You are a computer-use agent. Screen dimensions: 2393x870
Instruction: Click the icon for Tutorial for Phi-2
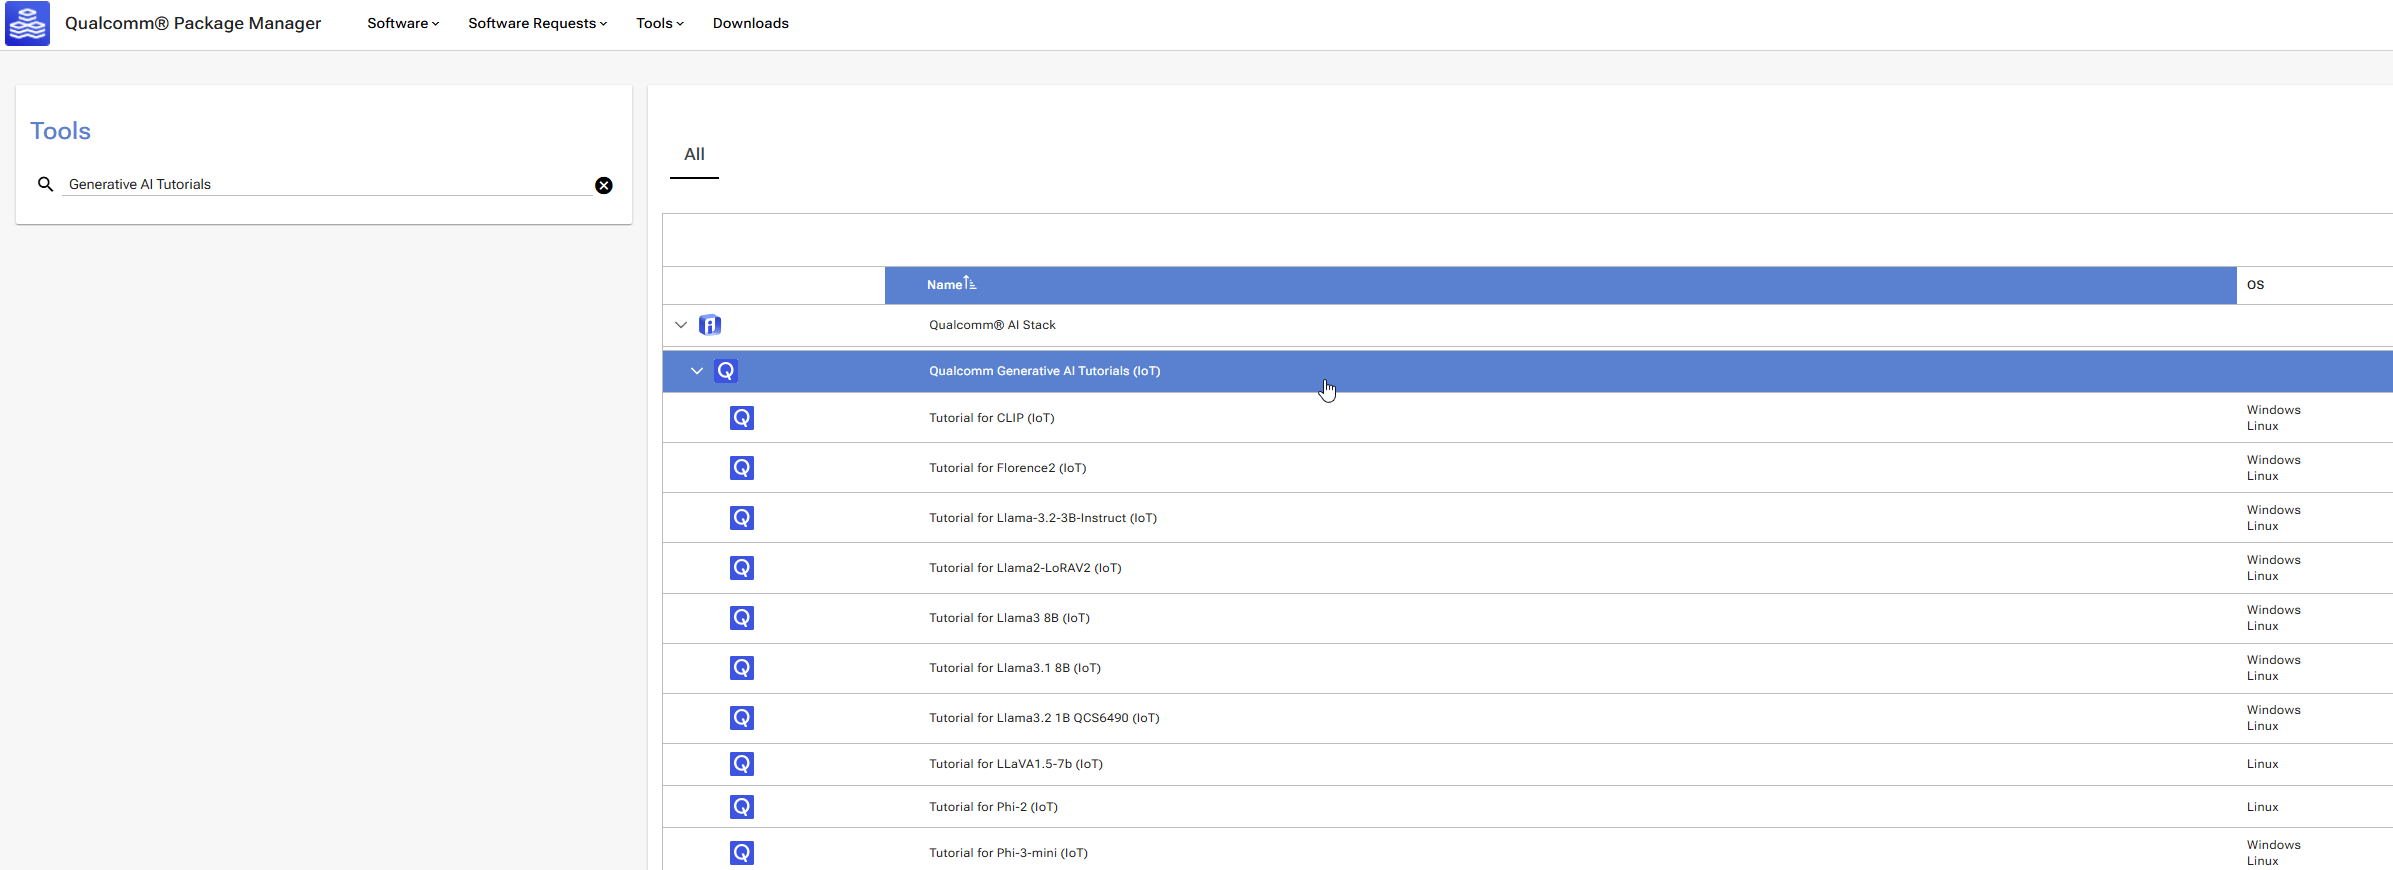click(x=742, y=807)
